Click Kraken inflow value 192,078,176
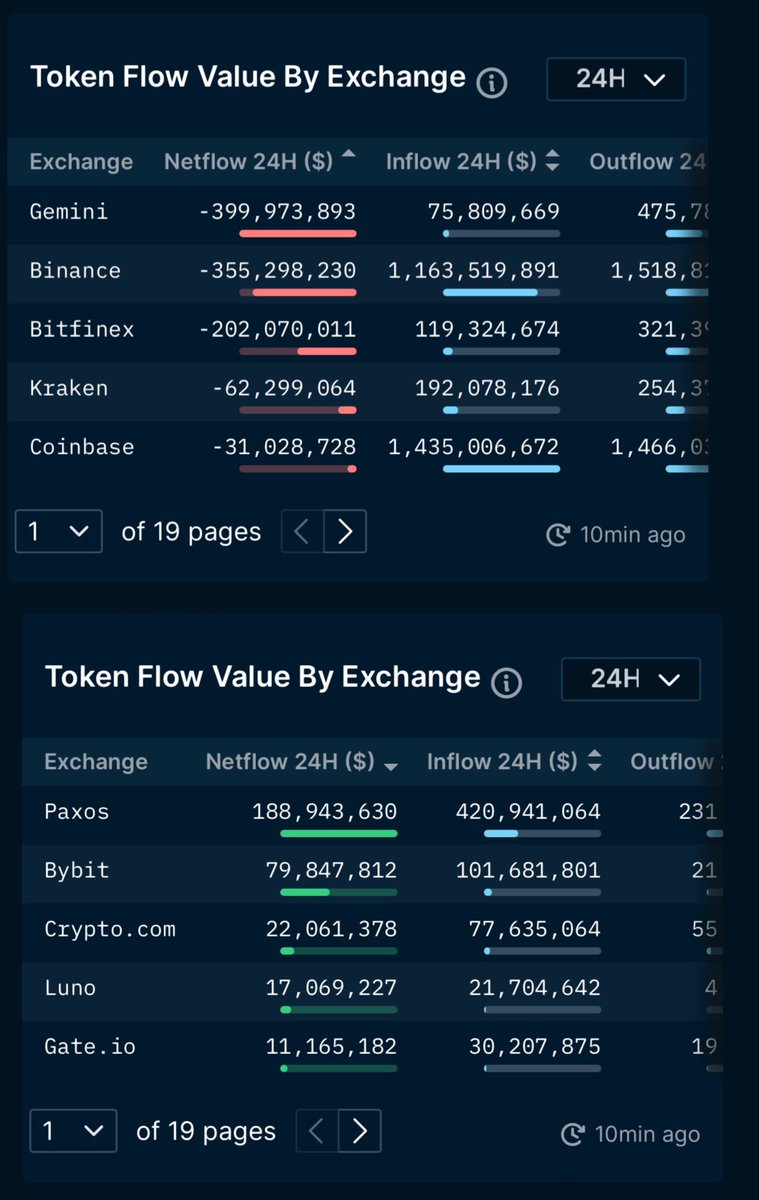 [x=488, y=388]
